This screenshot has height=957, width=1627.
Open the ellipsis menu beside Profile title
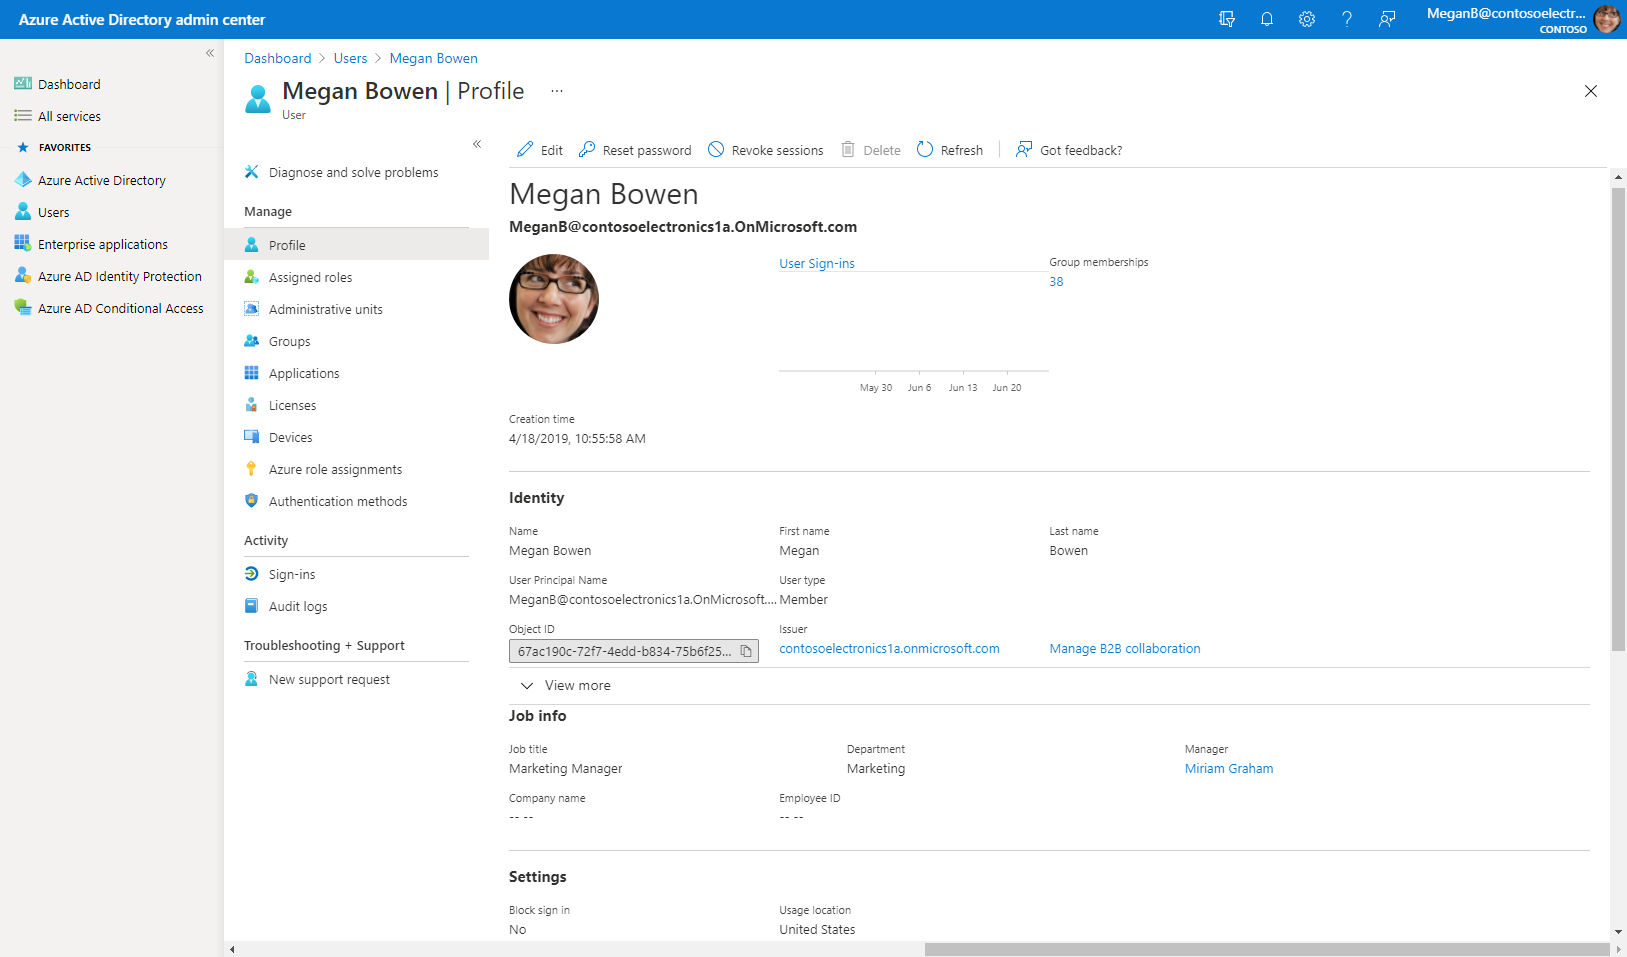point(557,91)
